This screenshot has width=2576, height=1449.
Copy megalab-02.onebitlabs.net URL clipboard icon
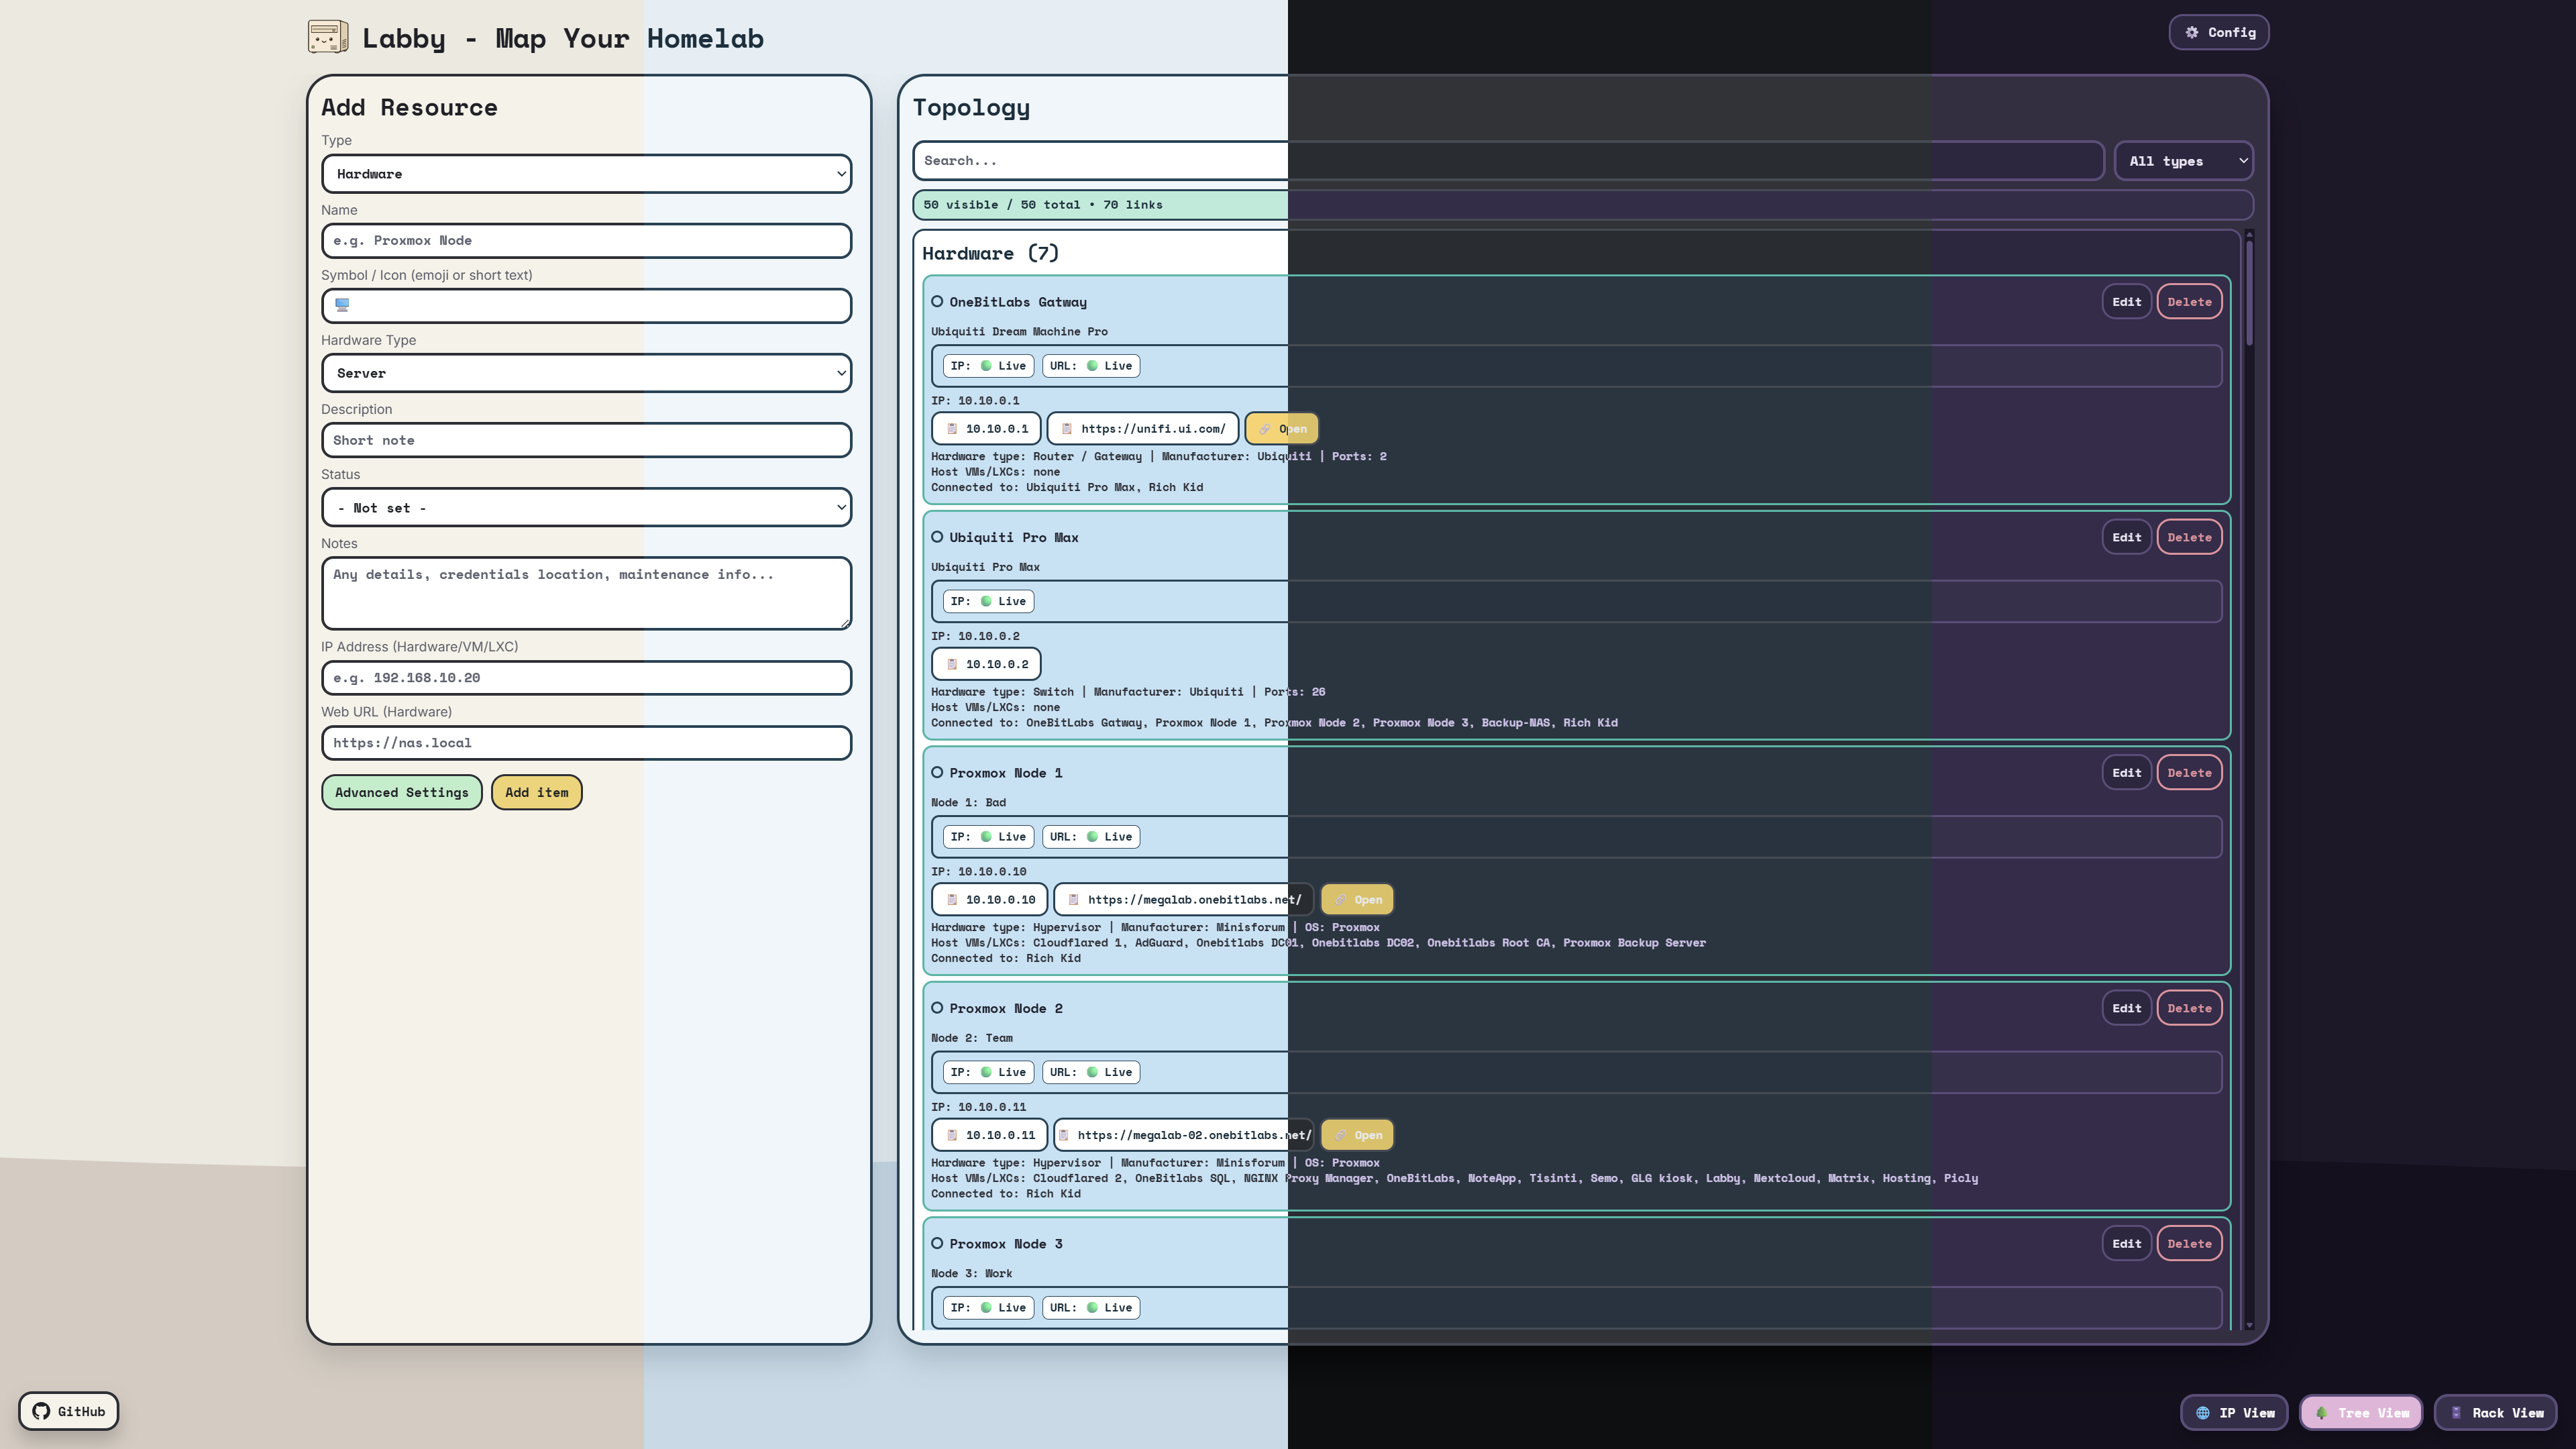[x=1064, y=1135]
